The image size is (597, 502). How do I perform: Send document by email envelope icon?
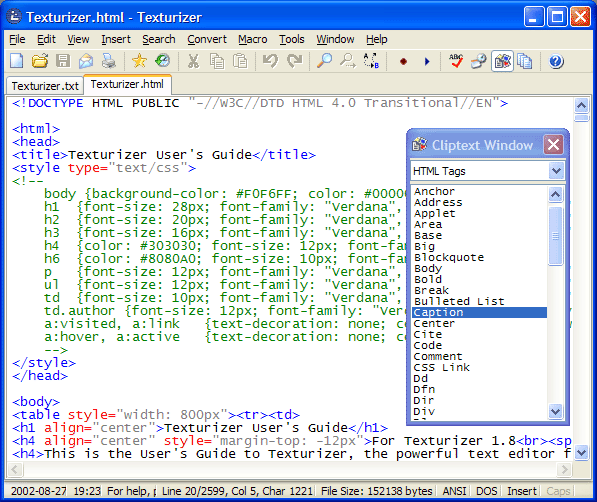(x=86, y=61)
